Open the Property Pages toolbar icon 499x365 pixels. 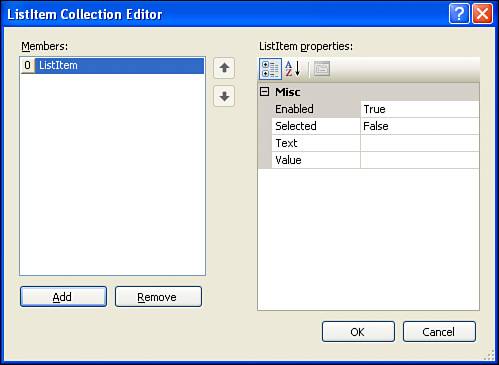pyautogui.click(x=322, y=69)
